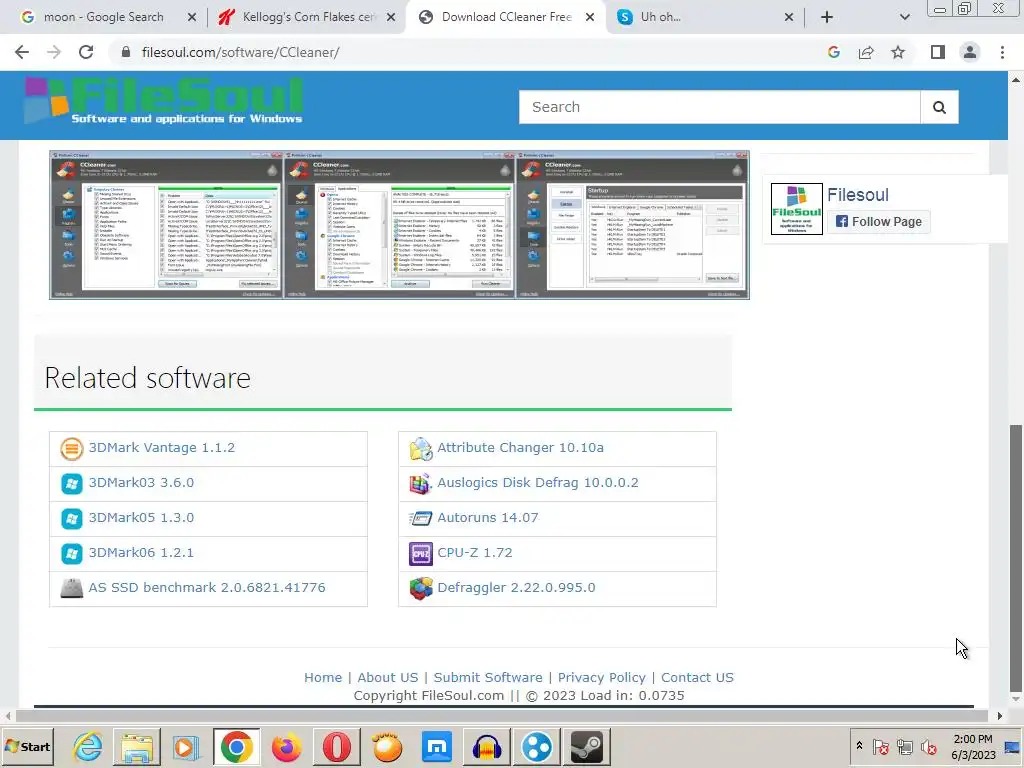Bookmark this page with the star icon

[x=898, y=52]
